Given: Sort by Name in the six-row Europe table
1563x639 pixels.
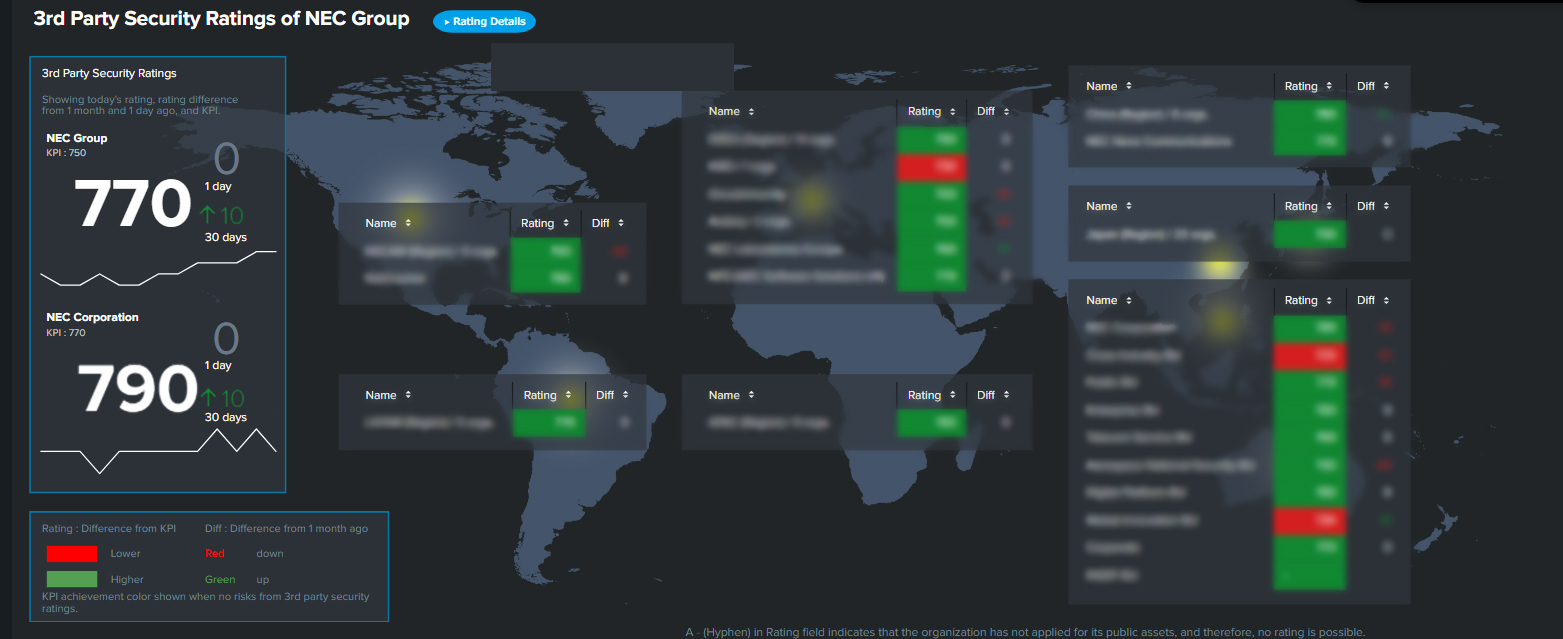Looking at the screenshot, I should (729, 111).
